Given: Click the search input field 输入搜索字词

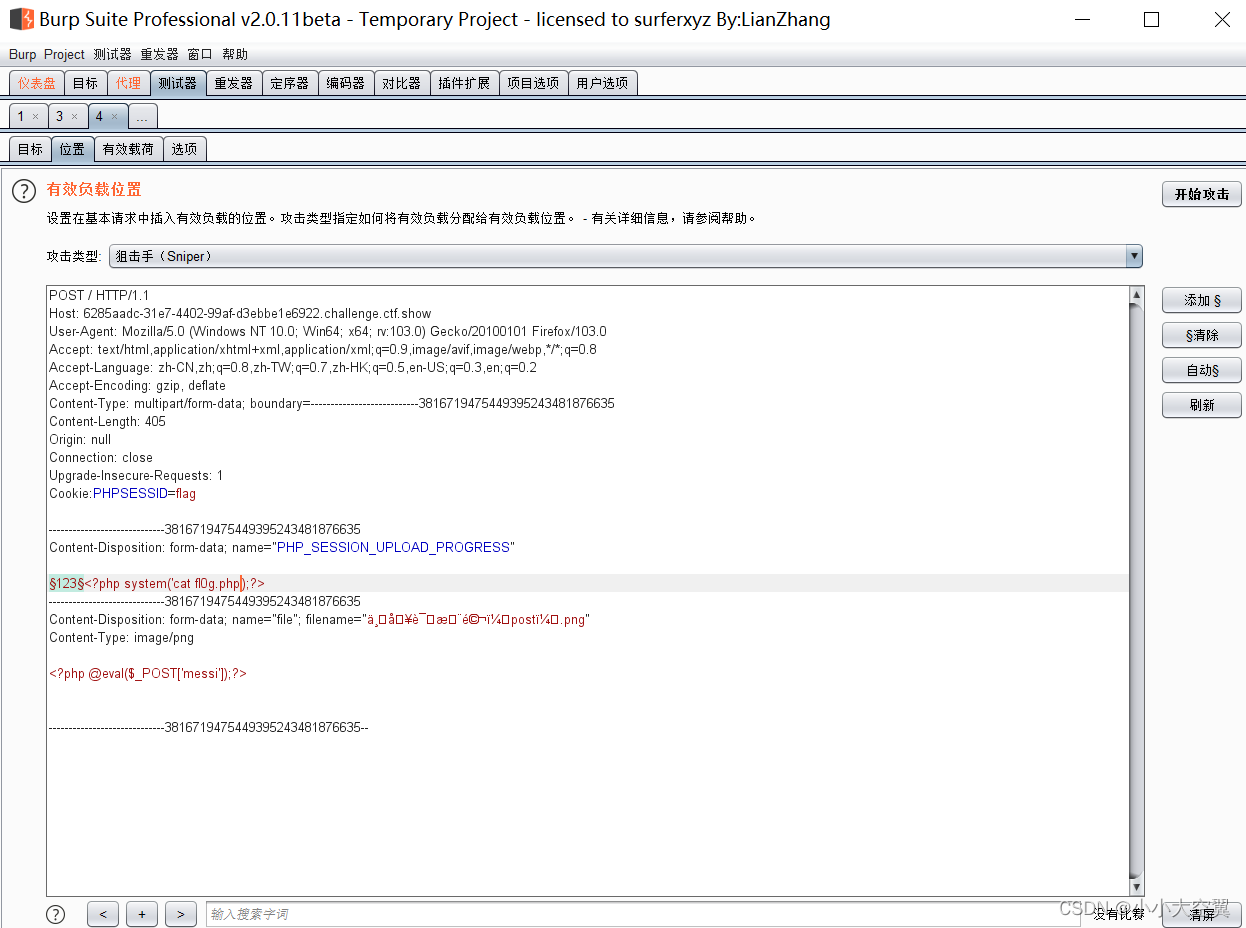Looking at the screenshot, I should click(643, 914).
